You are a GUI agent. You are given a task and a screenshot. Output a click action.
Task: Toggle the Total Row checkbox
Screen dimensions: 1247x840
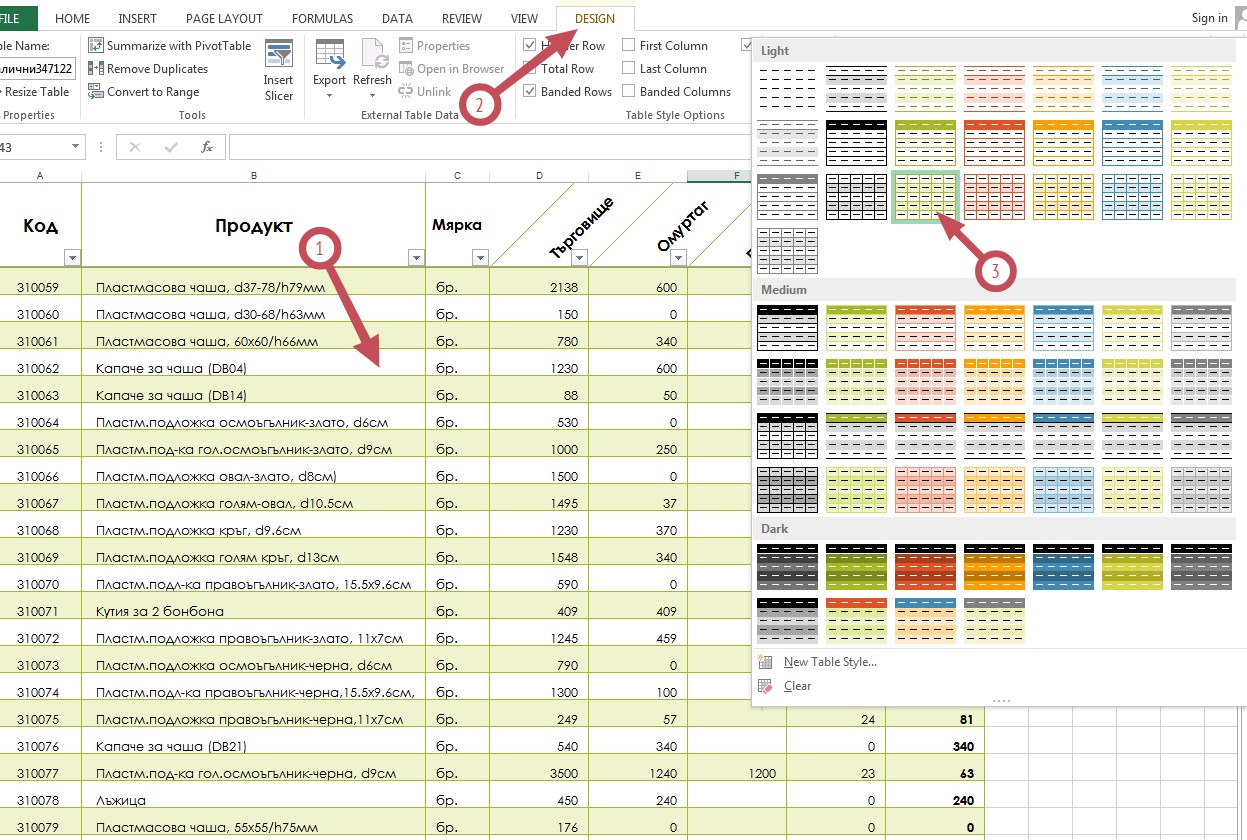click(x=529, y=68)
